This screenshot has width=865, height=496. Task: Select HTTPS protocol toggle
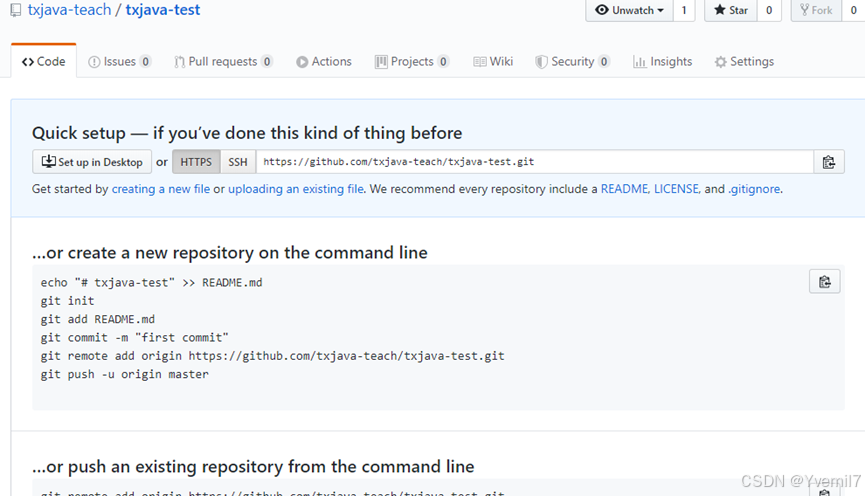pos(196,162)
